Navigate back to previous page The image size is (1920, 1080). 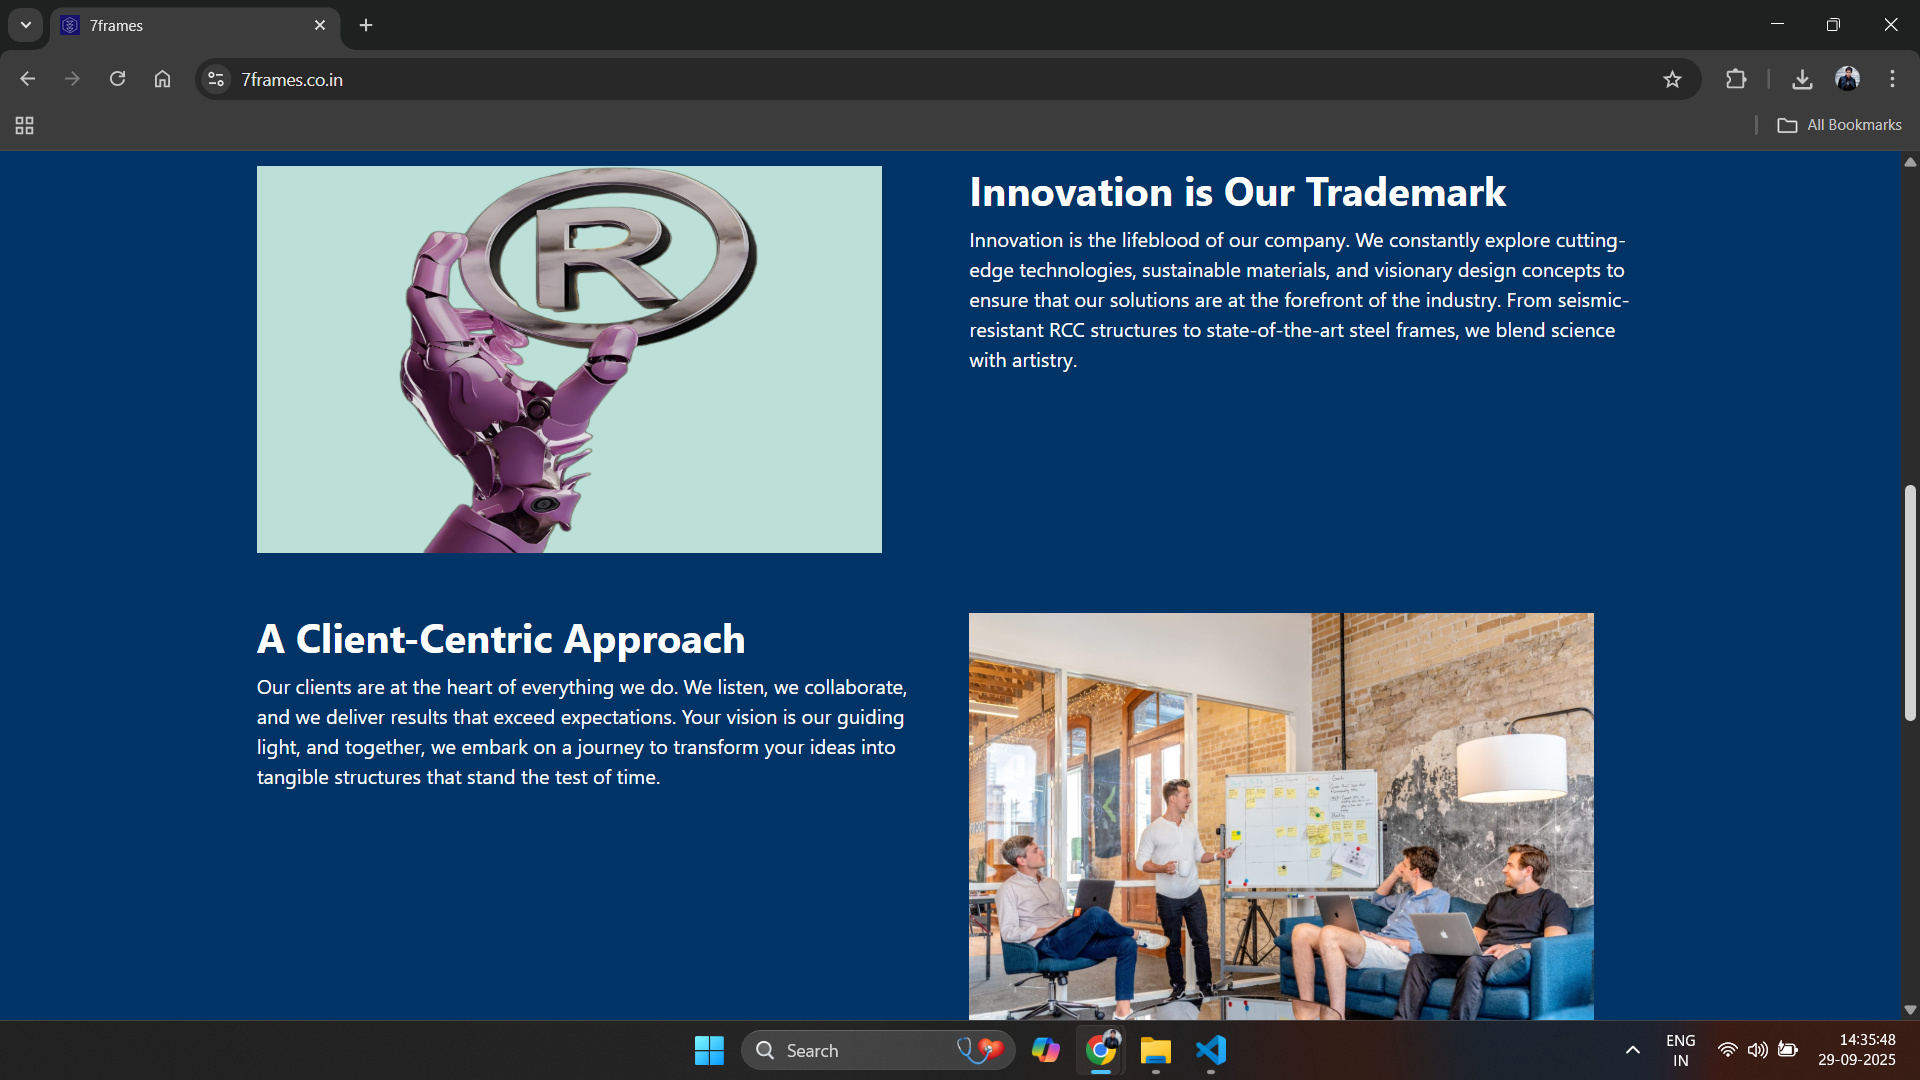click(x=28, y=79)
